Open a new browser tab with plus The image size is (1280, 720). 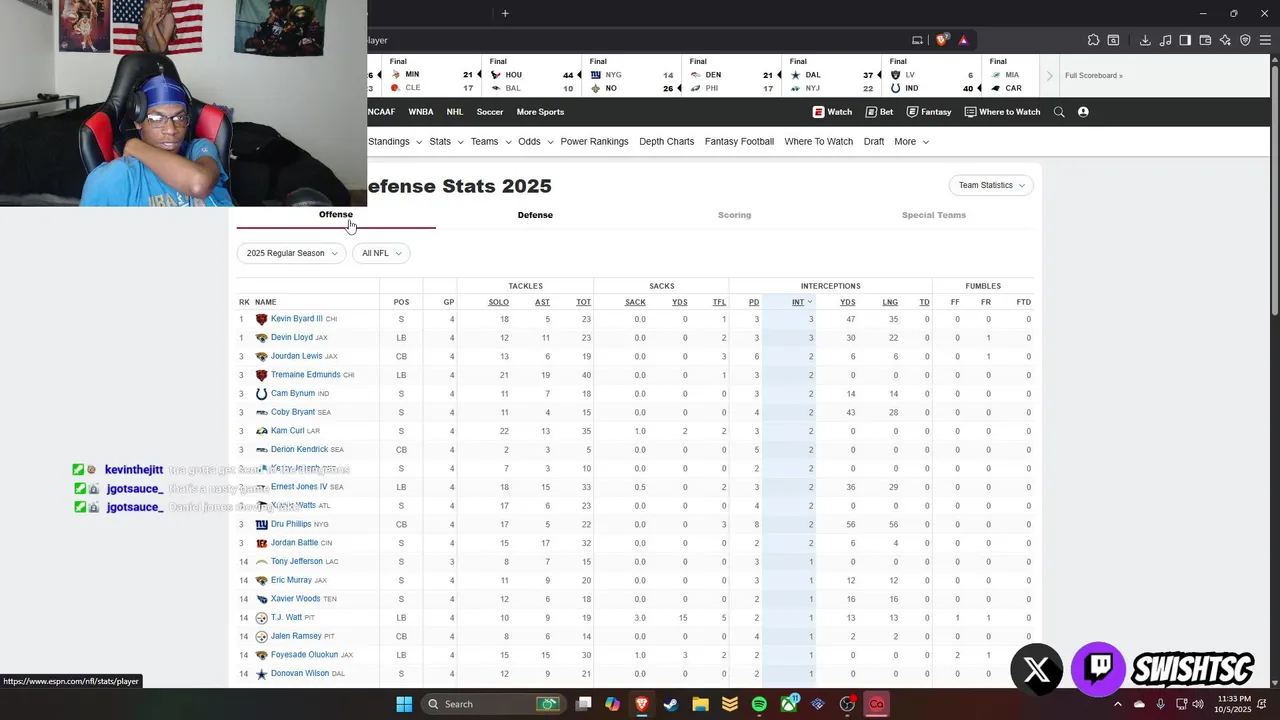click(505, 13)
